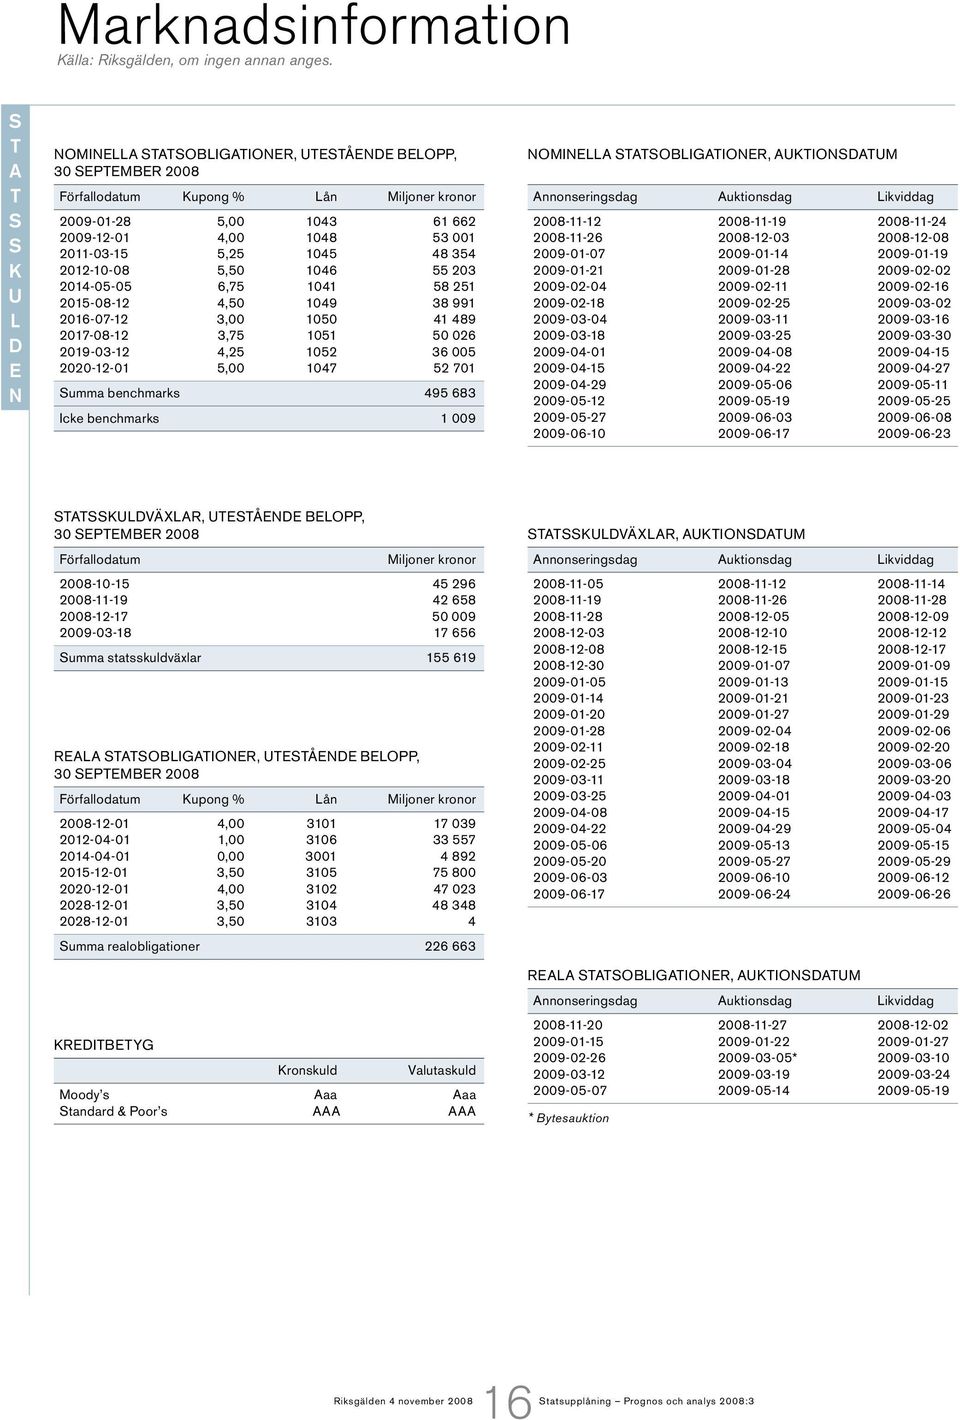Click the heading 'REALA STATSOBLIGATIONER, AUKTIONSDATUM'
The width and height of the screenshot is (960, 1420).
694,975
